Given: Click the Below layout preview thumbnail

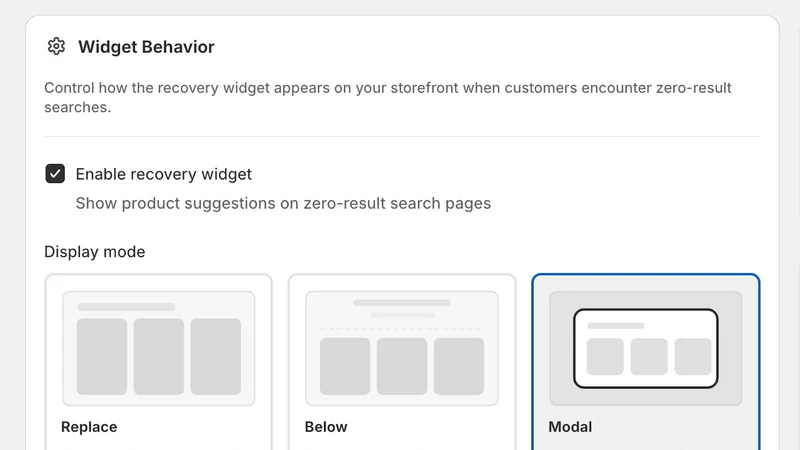Looking at the screenshot, I should [402, 348].
